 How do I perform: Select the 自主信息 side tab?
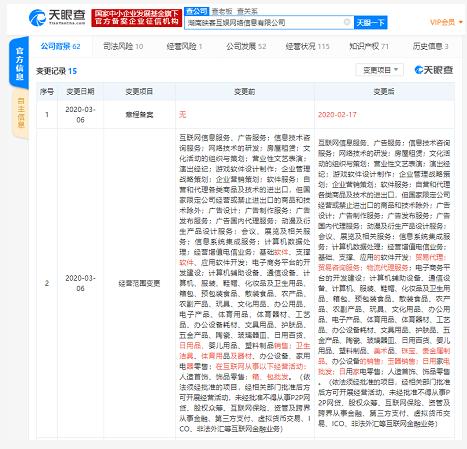click(21, 113)
